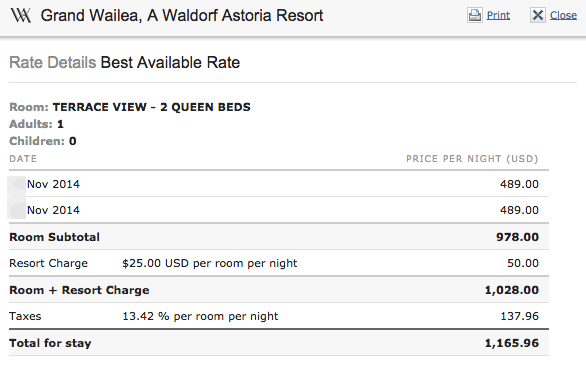Image resolution: width=586 pixels, height=365 pixels.
Task: Click the Adults count value
Action: coord(60,124)
